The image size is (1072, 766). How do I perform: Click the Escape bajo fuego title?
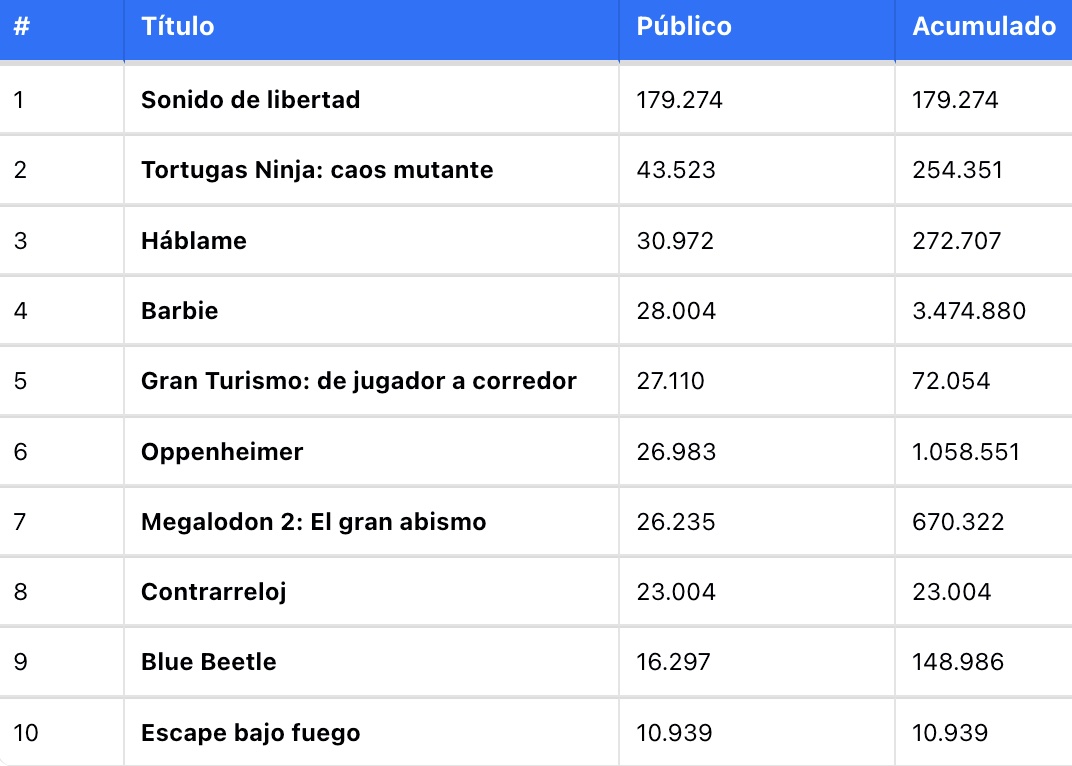click(x=250, y=733)
